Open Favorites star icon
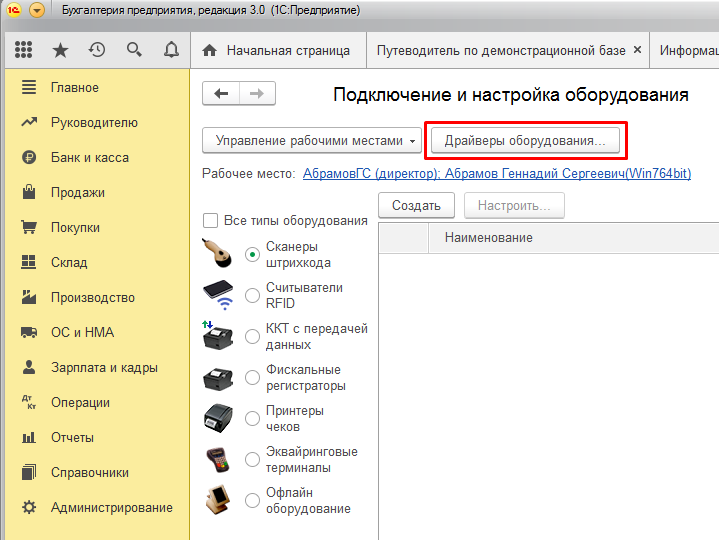 (60, 50)
